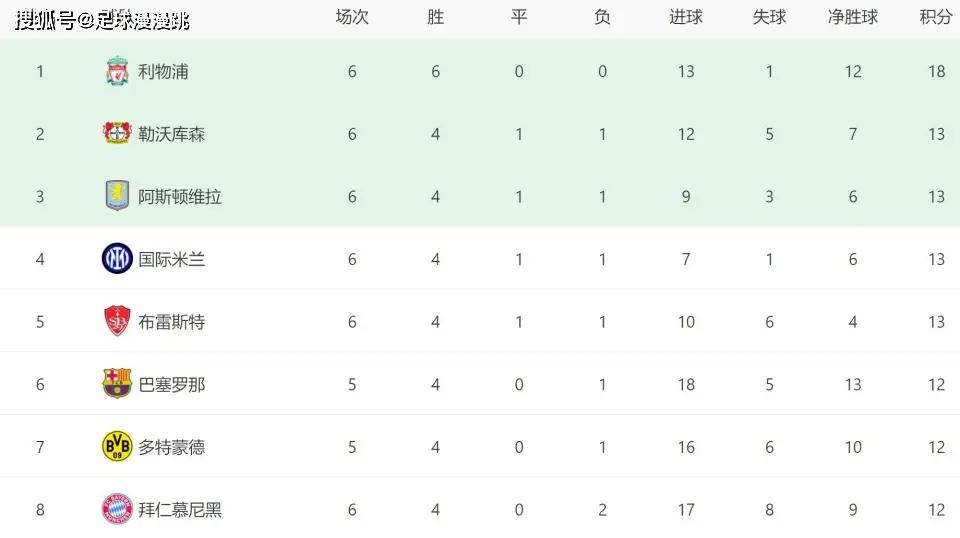Open the Brest club crest icon
Screen dimensions: 960x538
tap(117, 321)
